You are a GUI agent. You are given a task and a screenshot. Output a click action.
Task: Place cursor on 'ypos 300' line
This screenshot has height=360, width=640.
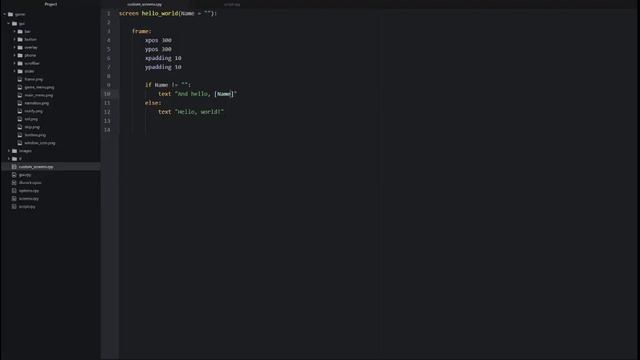pyautogui.click(x=158, y=49)
